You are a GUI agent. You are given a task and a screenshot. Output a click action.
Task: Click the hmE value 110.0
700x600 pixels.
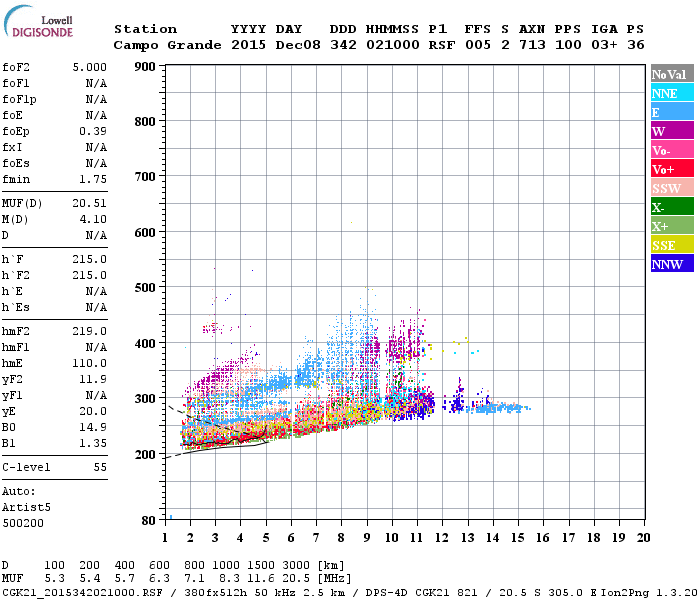coord(90,363)
